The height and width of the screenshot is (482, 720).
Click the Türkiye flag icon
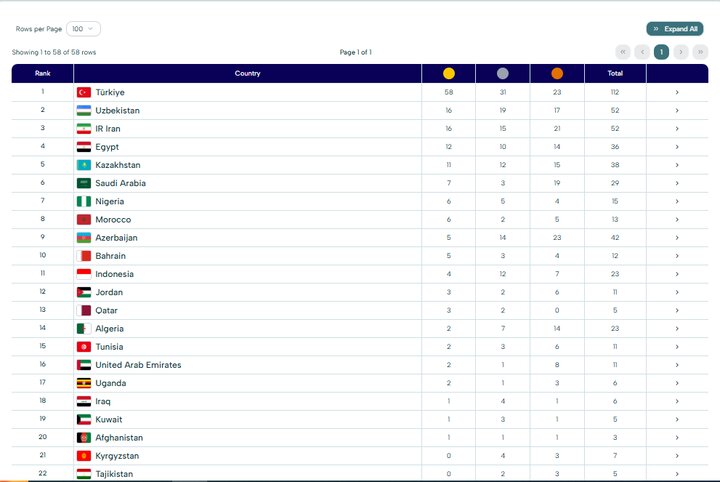click(x=84, y=92)
